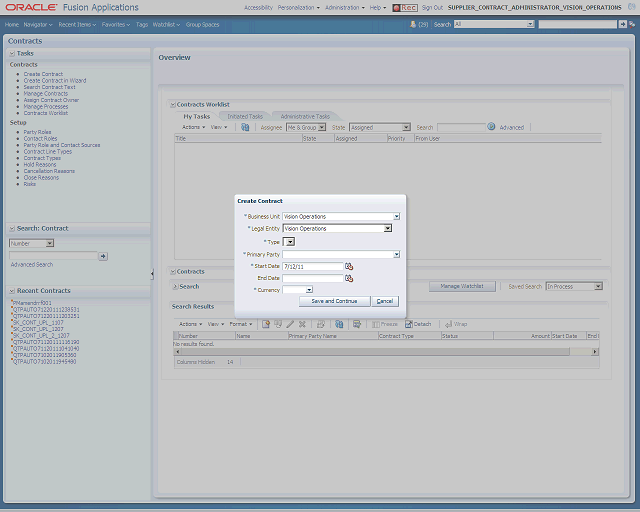Click Advanced Search link
Viewport: 640px width, 512px height.
pos(32,265)
